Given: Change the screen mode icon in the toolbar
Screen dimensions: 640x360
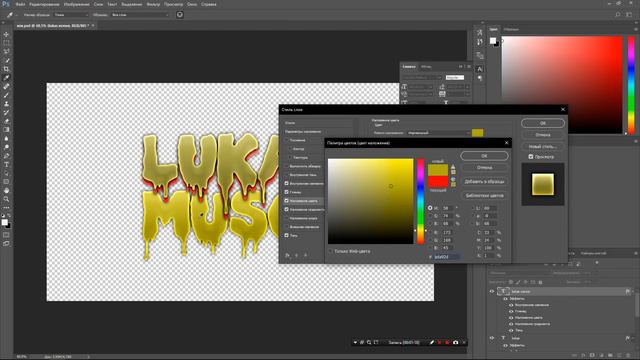Looking at the screenshot, I should 6,244.
